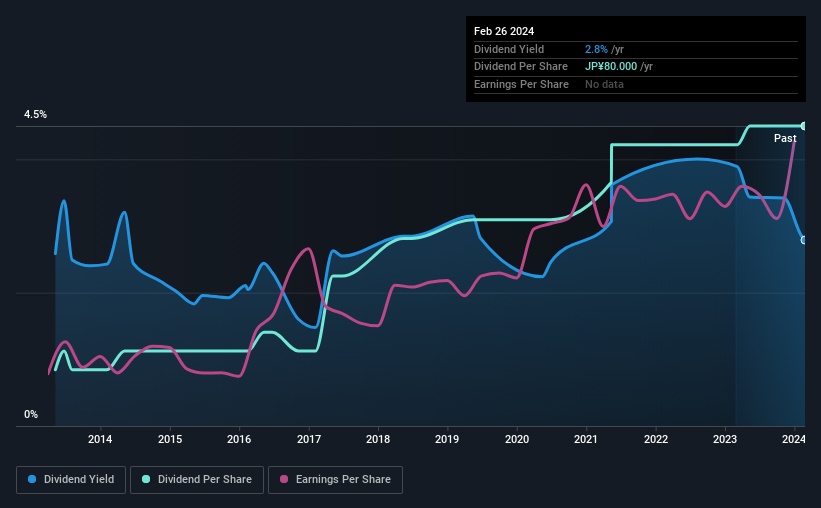The height and width of the screenshot is (508, 821).
Task: Click the blue Dividend Yield end-point marker
Action: click(804, 240)
